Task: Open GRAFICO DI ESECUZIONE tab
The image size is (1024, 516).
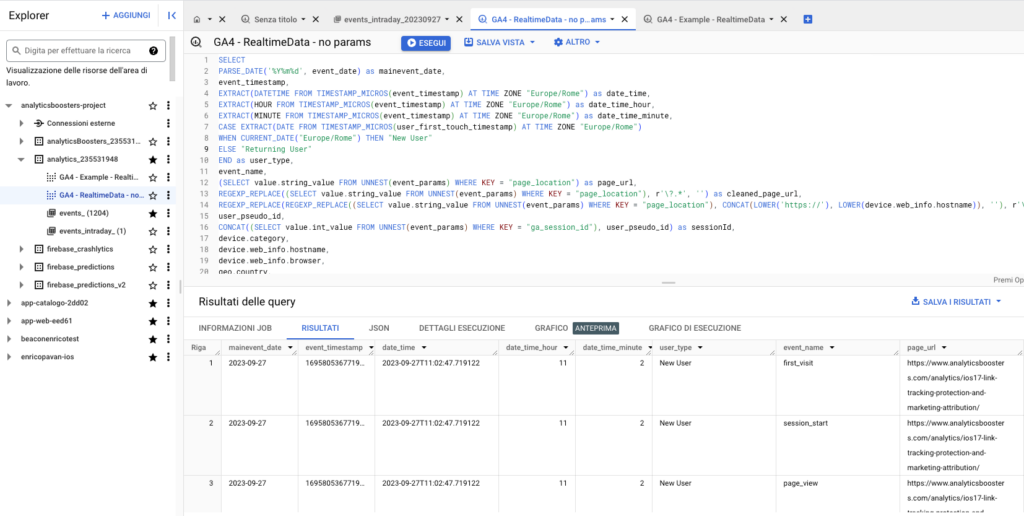Action: click(x=694, y=328)
